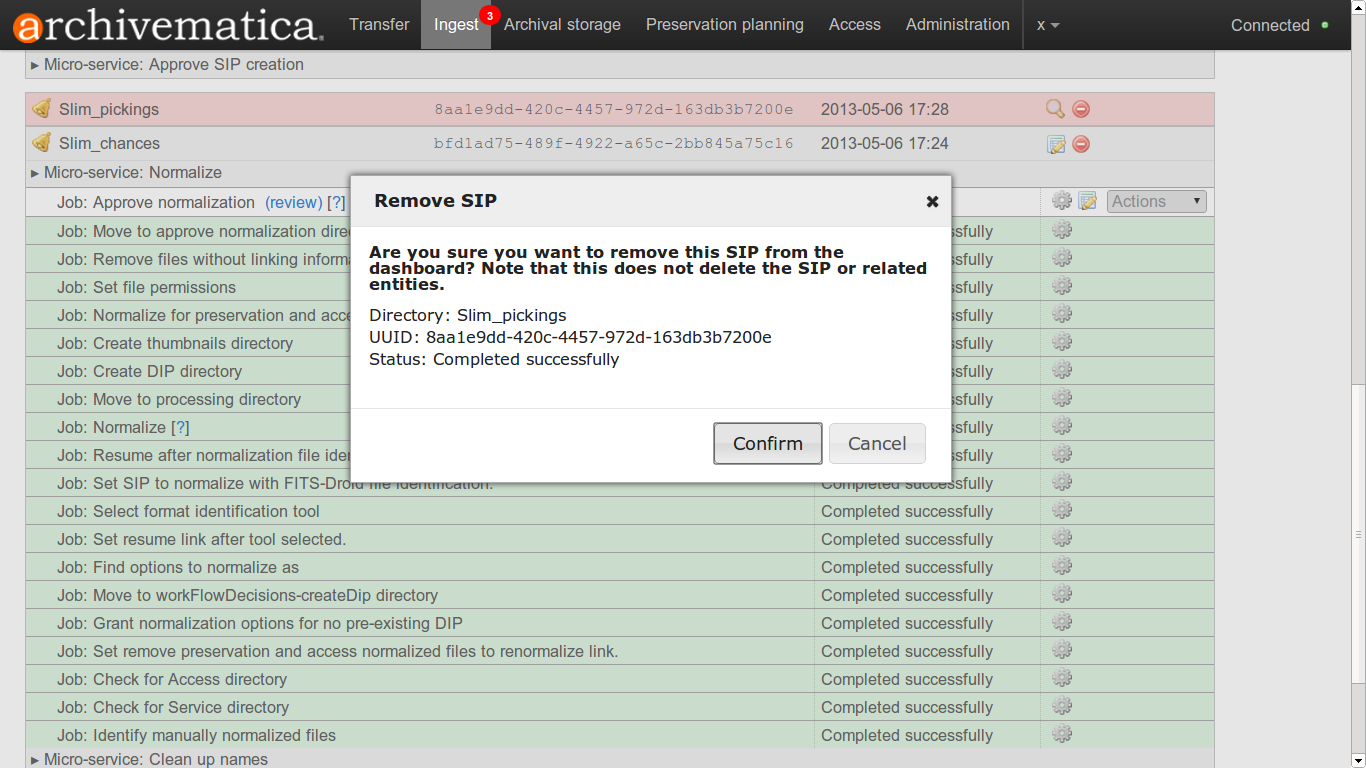Image resolution: width=1366 pixels, height=768 pixels.
Task: Open the report icon for Slim_chances
Action: click(x=1056, y=144)
